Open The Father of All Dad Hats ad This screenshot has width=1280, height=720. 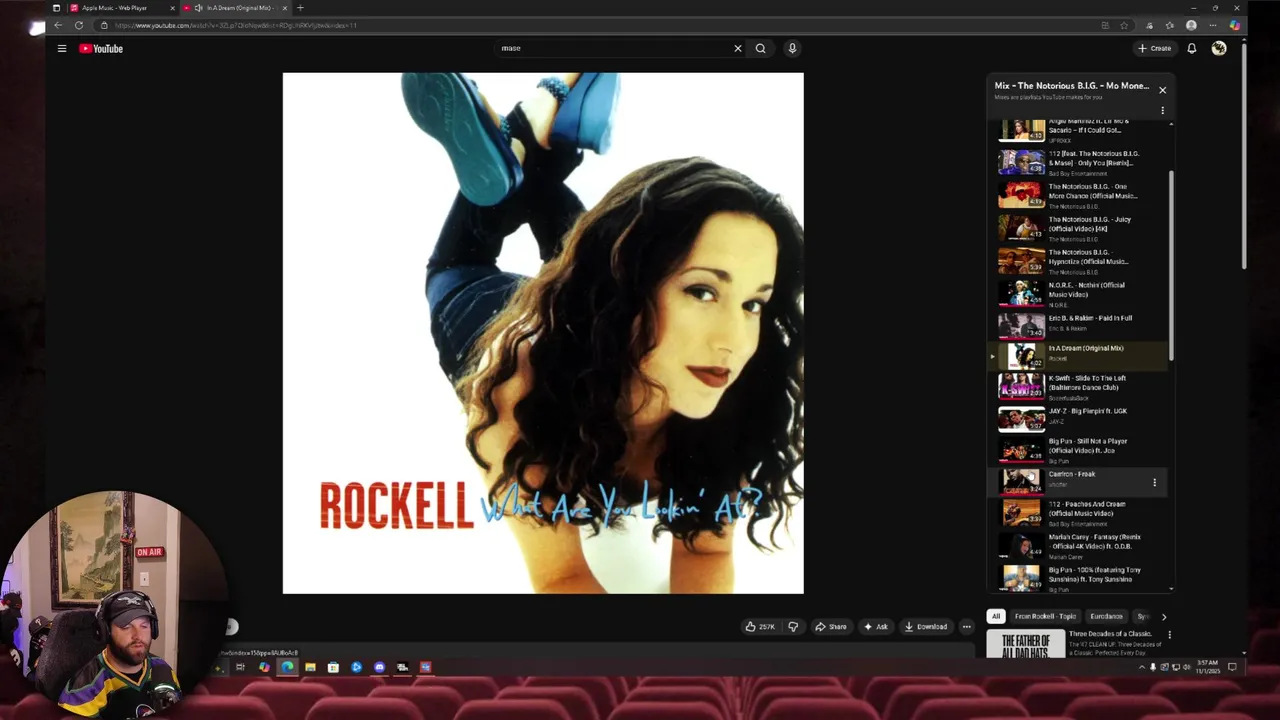point(1026,644)
